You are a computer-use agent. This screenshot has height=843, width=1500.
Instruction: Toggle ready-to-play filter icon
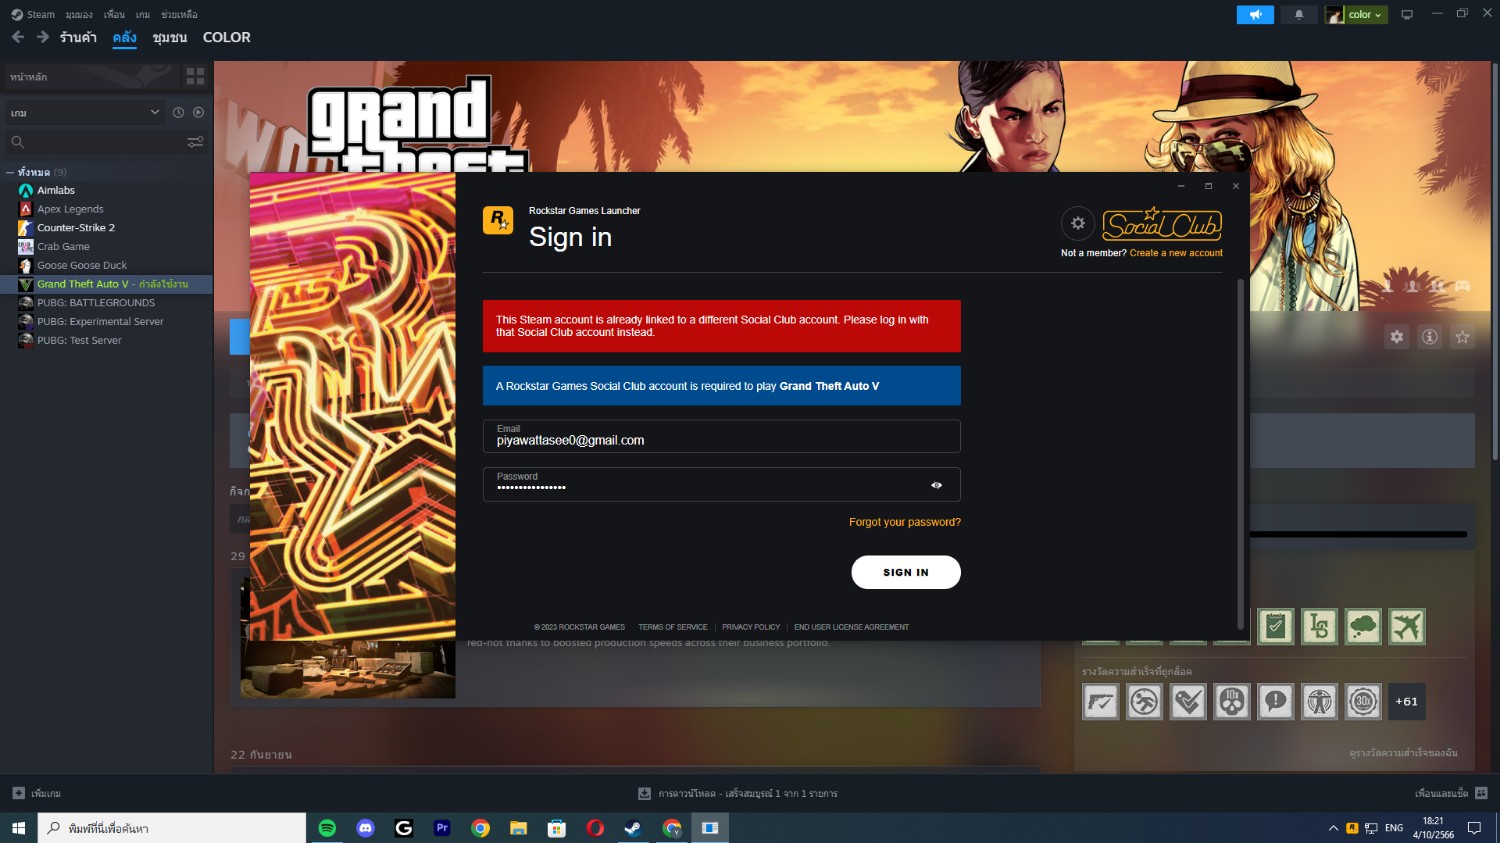198,113
